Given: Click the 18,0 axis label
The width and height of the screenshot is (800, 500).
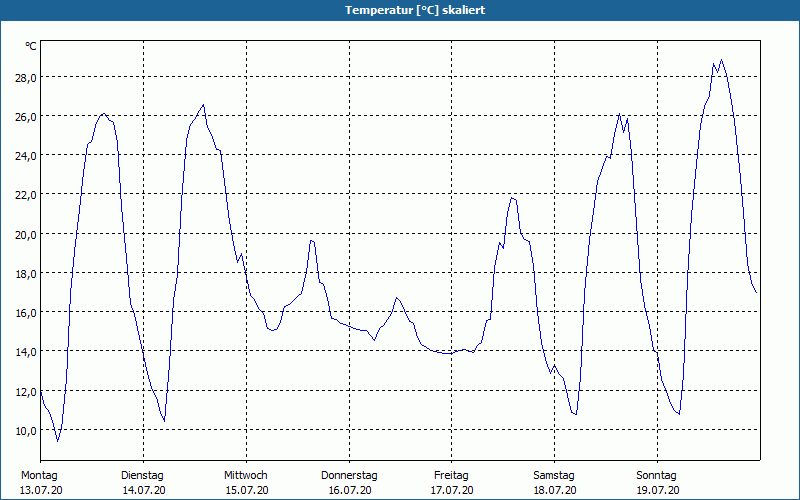Looking at the screenshot, I should (26, 274).
